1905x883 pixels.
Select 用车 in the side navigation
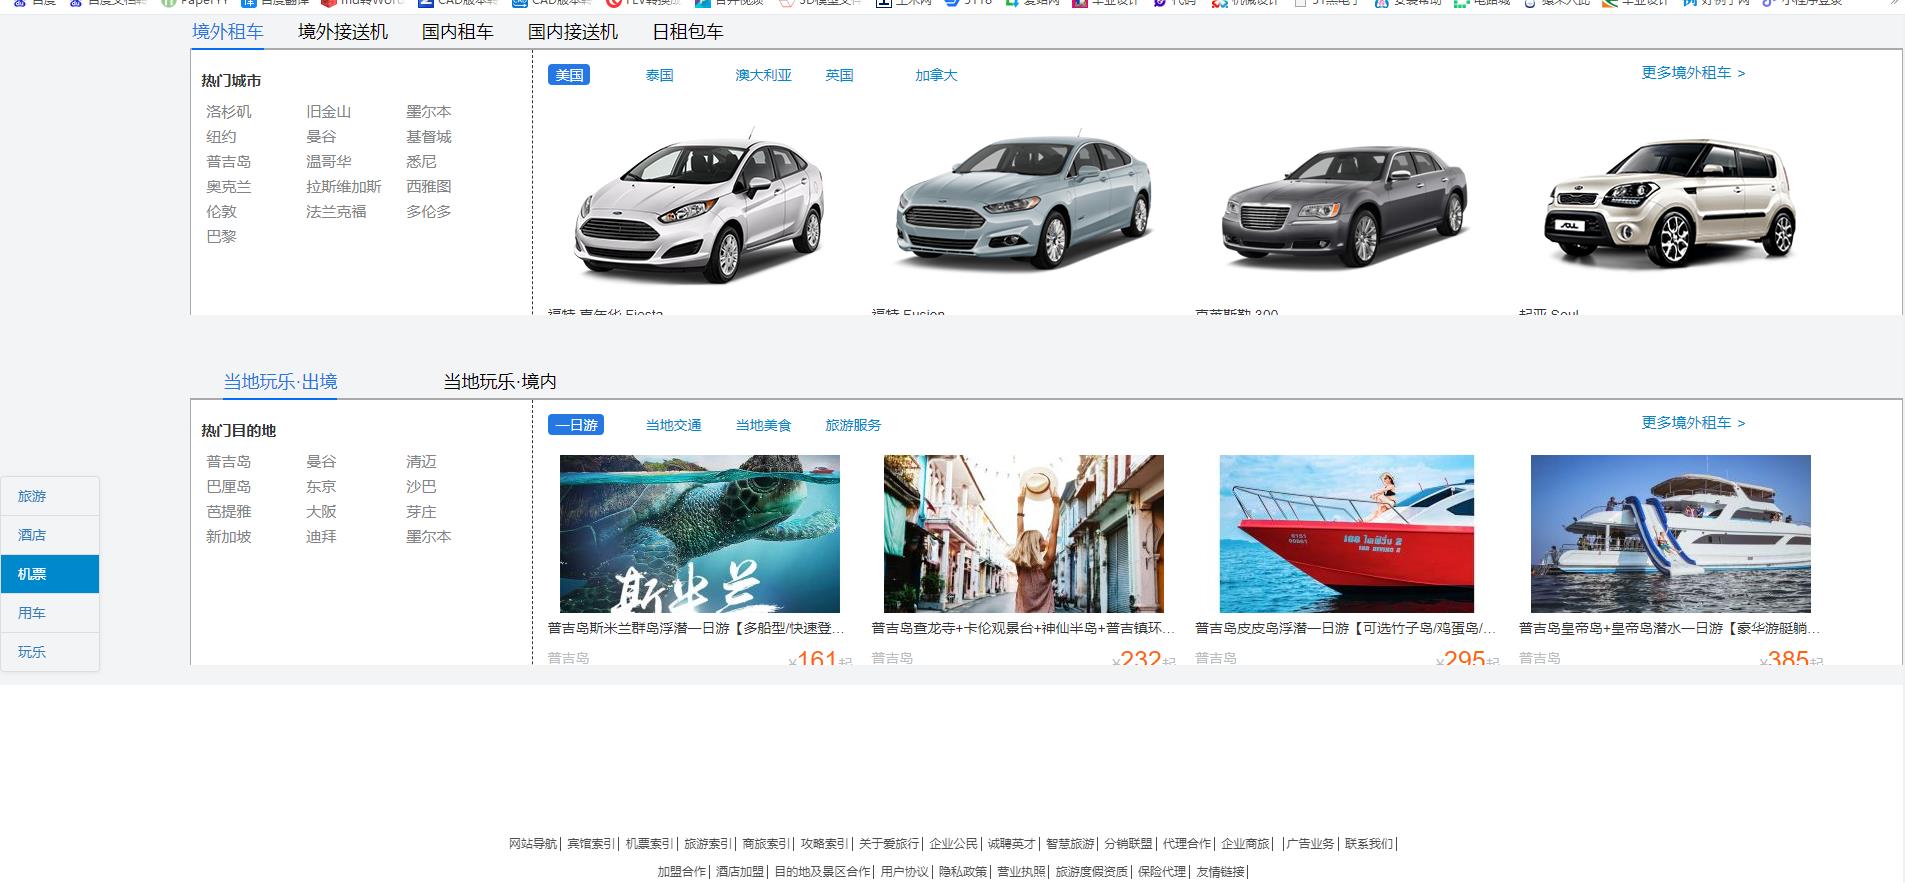[x=50, y=613]
